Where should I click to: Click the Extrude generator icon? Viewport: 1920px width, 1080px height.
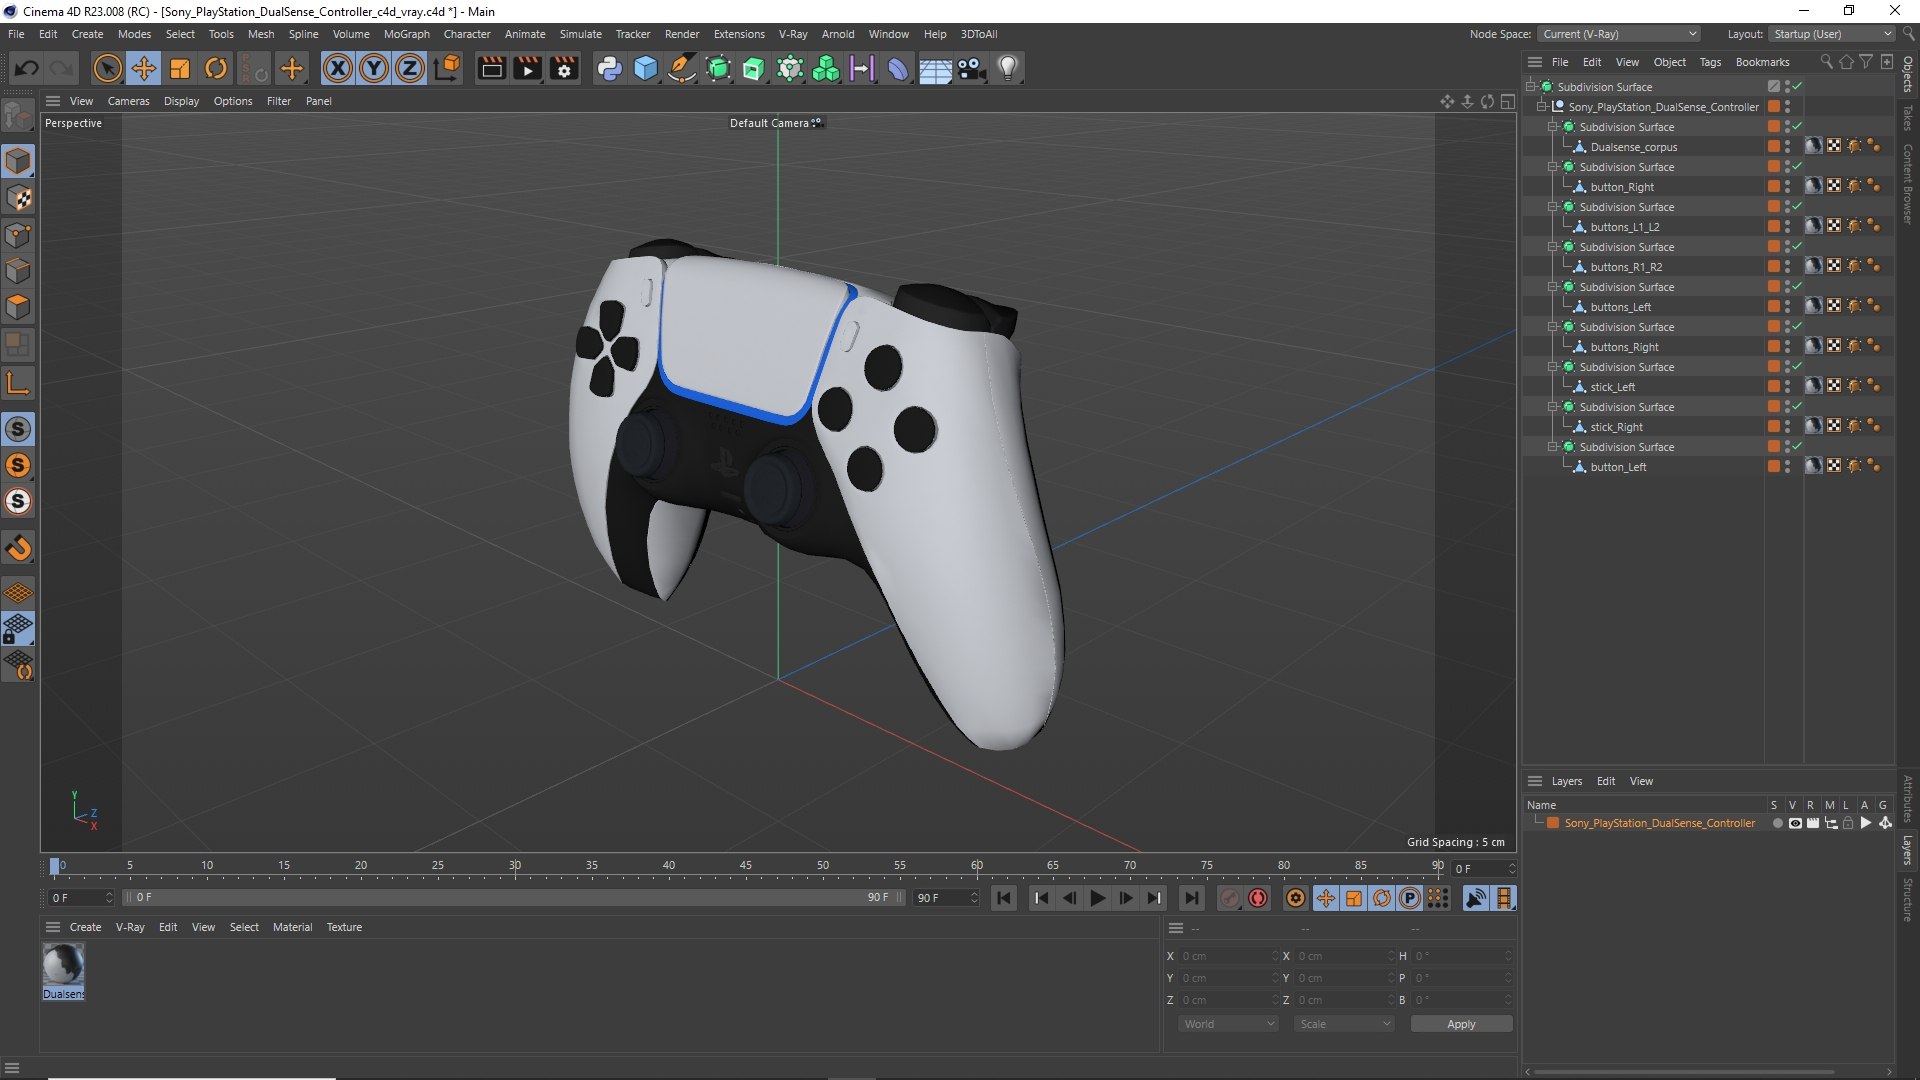pyautogui.click(x=754, y=68)
